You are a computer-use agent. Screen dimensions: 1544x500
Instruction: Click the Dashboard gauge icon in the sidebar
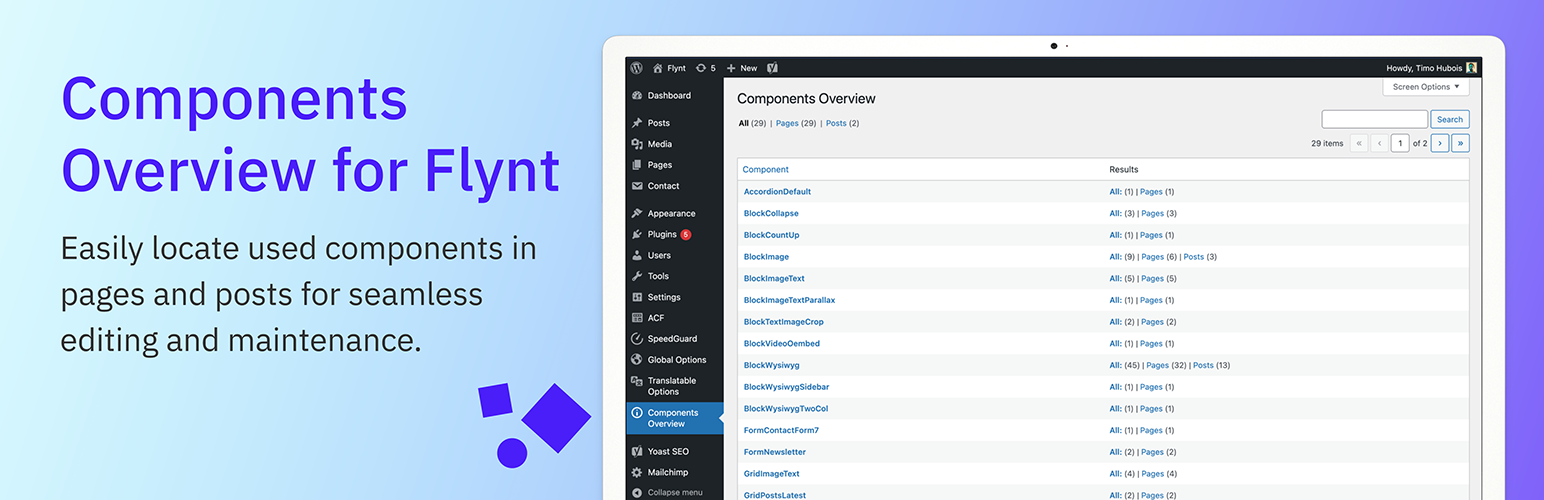(x=637, y=96)
